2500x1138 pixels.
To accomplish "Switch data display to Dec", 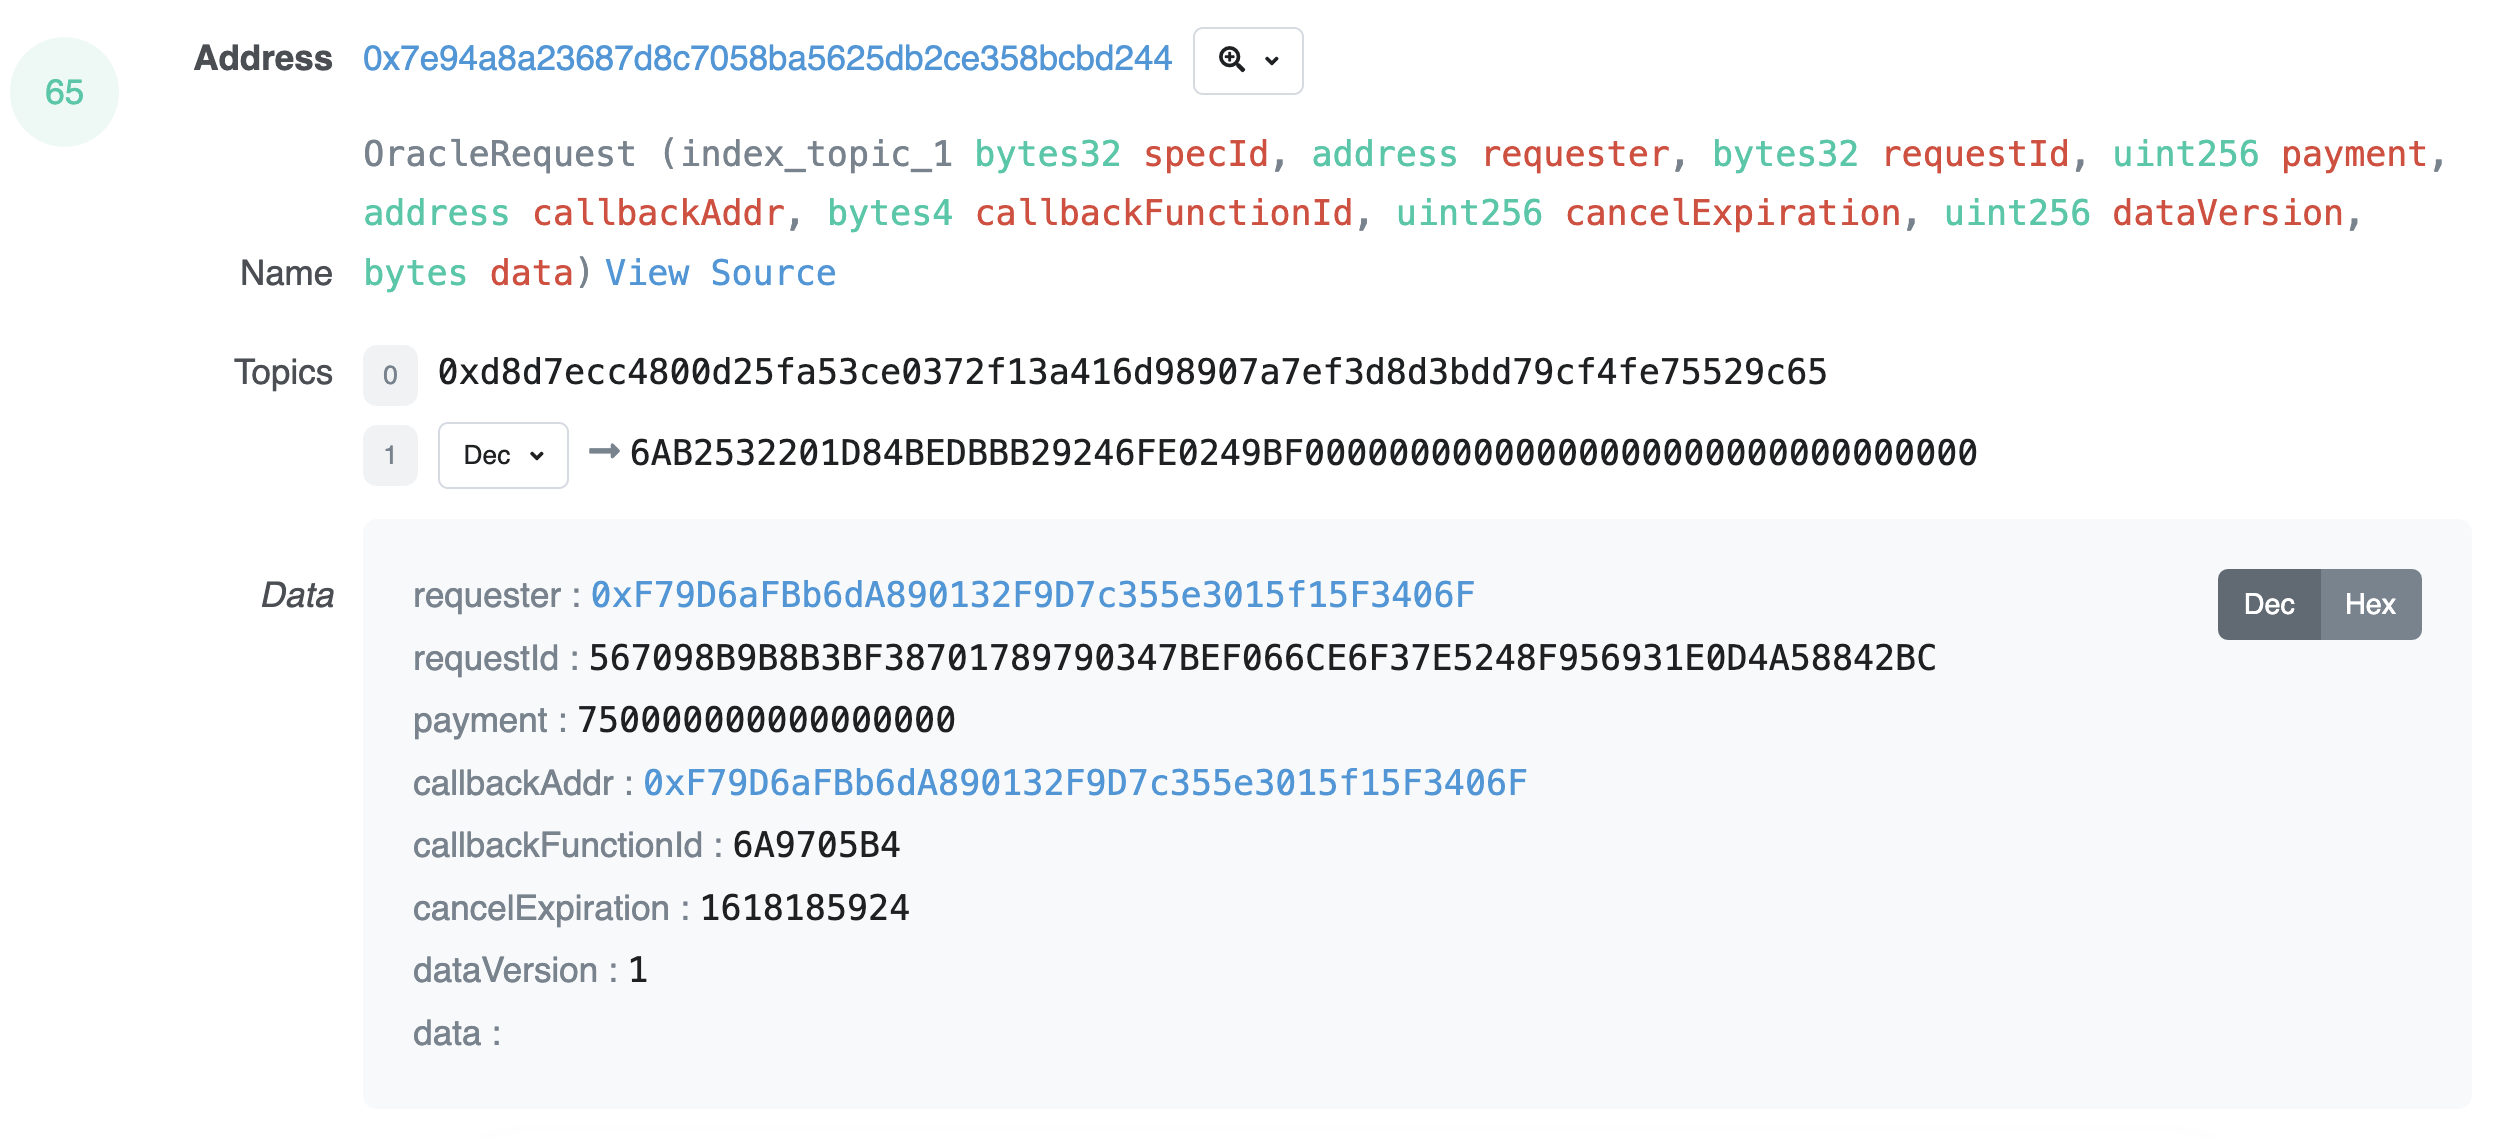I will coord(2268,604).
